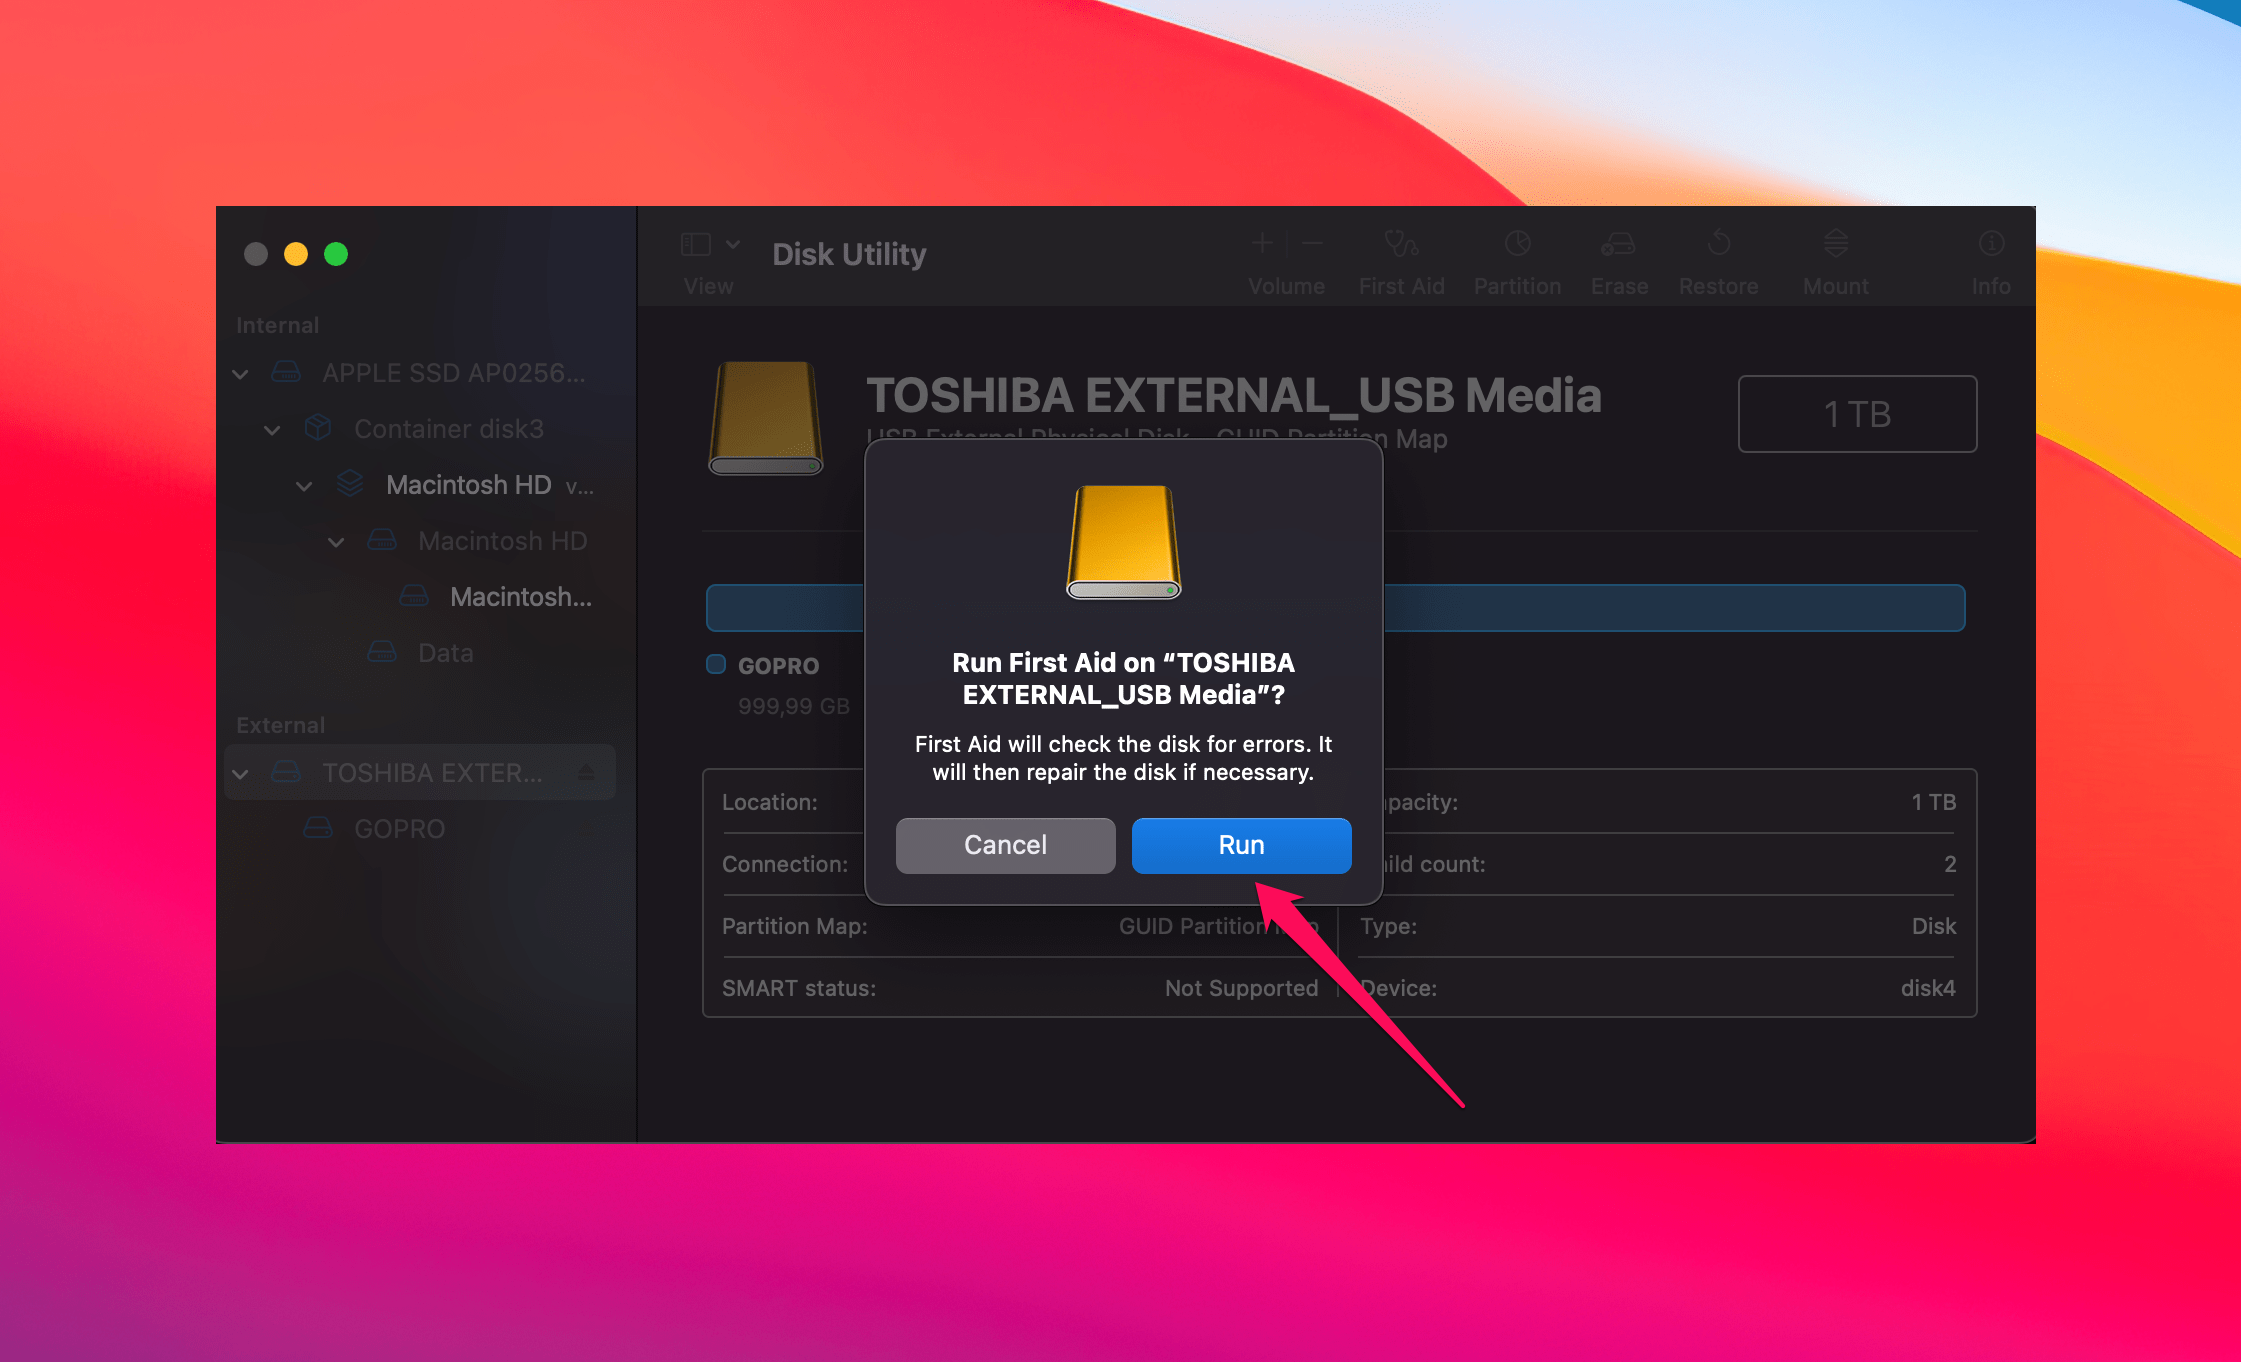This screenshot has height=1362, width=2241.
Task: Click the Device disk4 value
Action: pos(1928,988)
